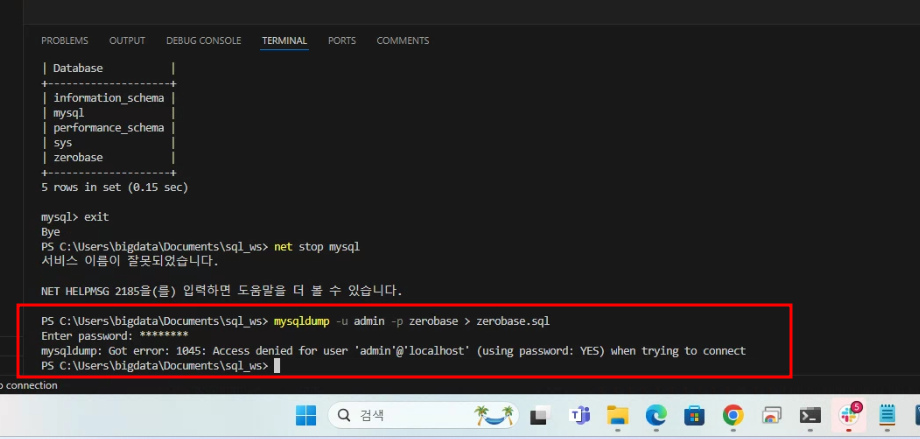This screenshot has width=920, height=439.
Task: Click the last PowerShell prompt at the cursor
Action: tap(161, 366)
